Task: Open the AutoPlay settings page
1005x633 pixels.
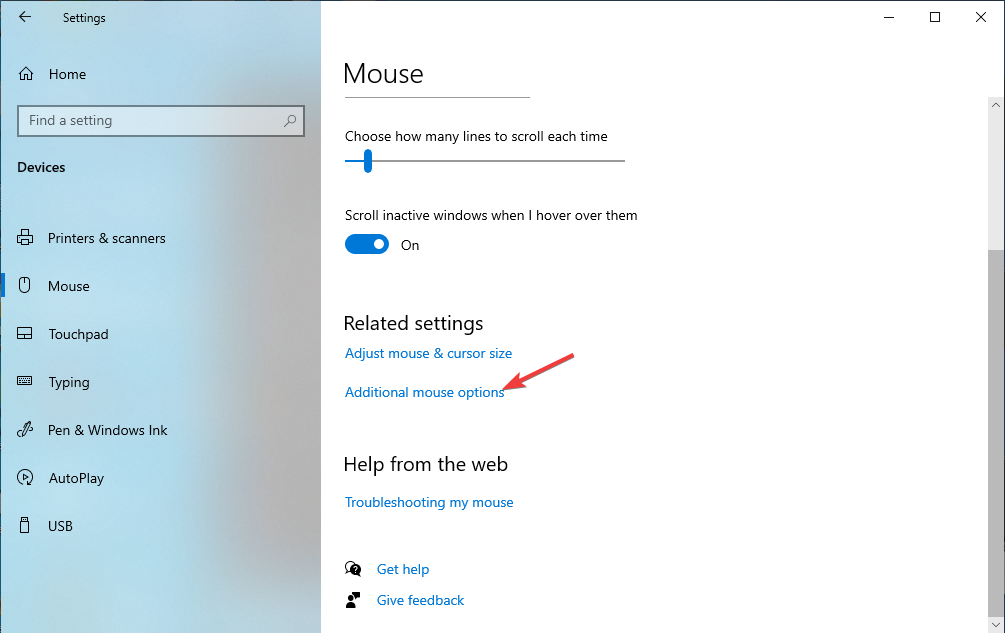Action: click(x=76, y=478)
